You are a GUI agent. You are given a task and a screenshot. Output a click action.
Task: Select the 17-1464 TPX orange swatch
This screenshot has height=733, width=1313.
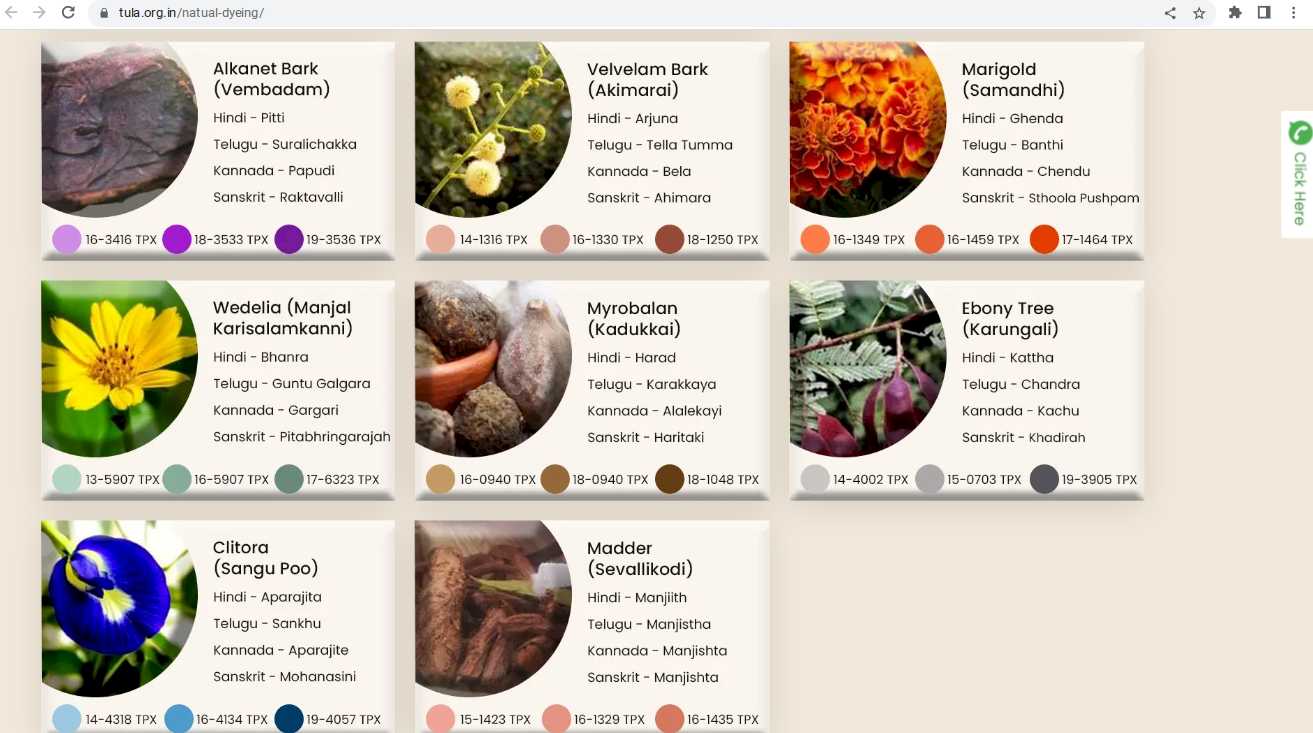click(x=1044, y=240)
